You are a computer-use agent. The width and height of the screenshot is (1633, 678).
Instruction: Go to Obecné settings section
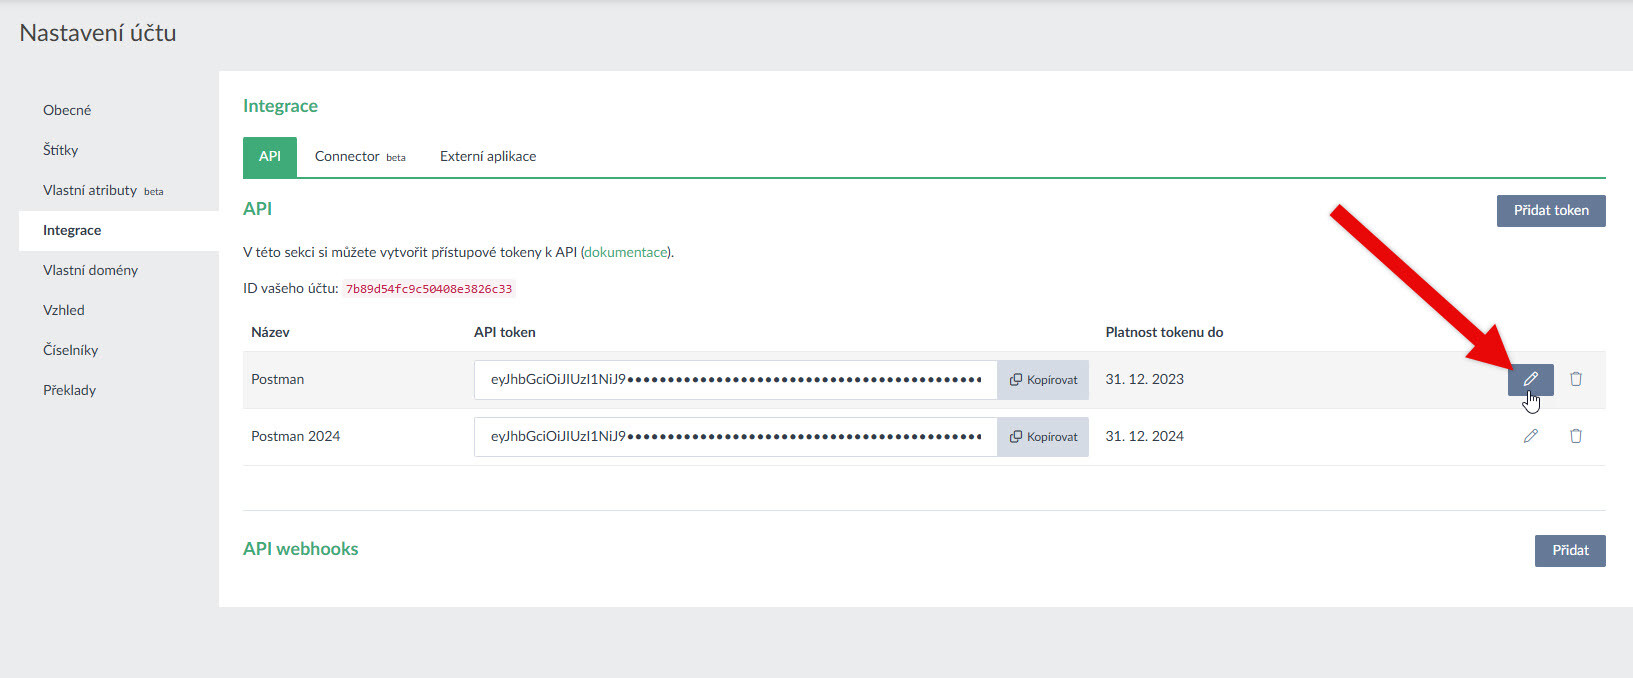[x=67, y=110]
